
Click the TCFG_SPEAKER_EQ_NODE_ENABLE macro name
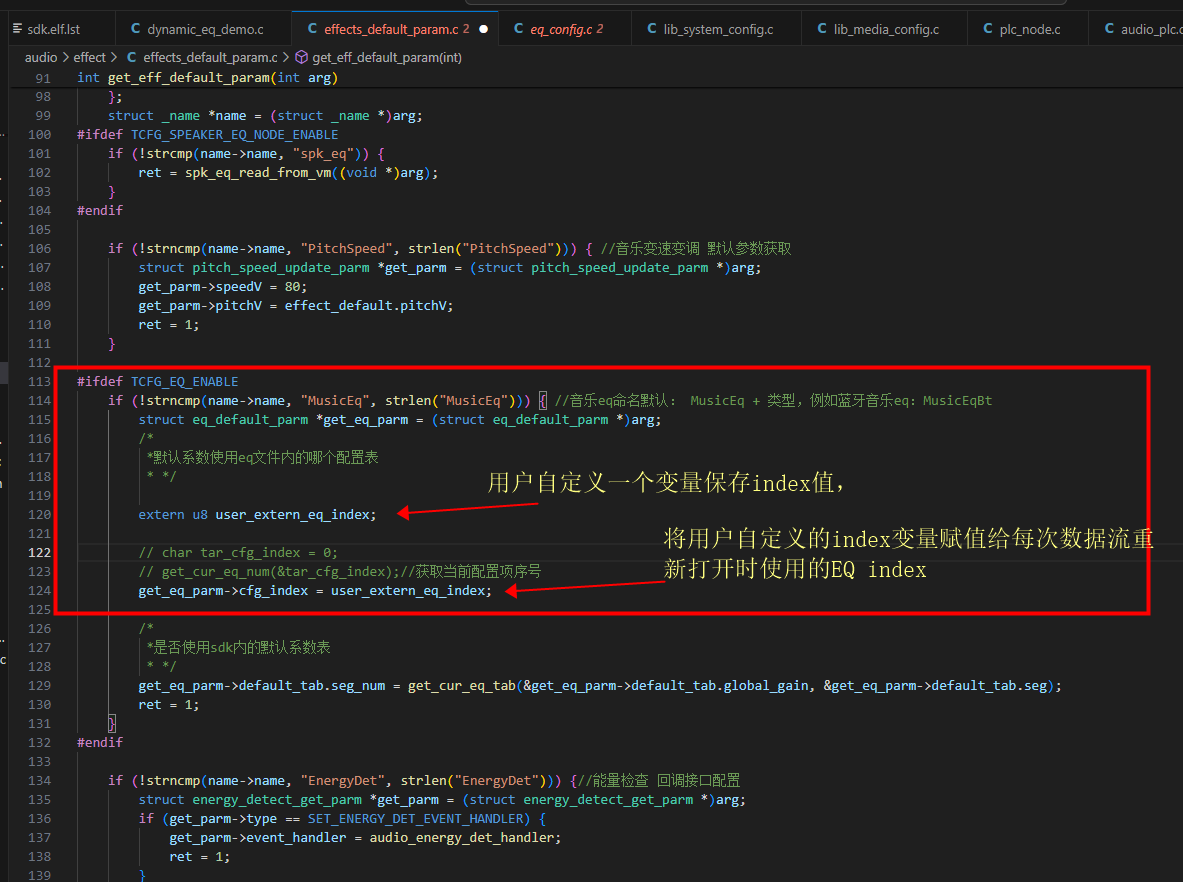click(235, 135)
